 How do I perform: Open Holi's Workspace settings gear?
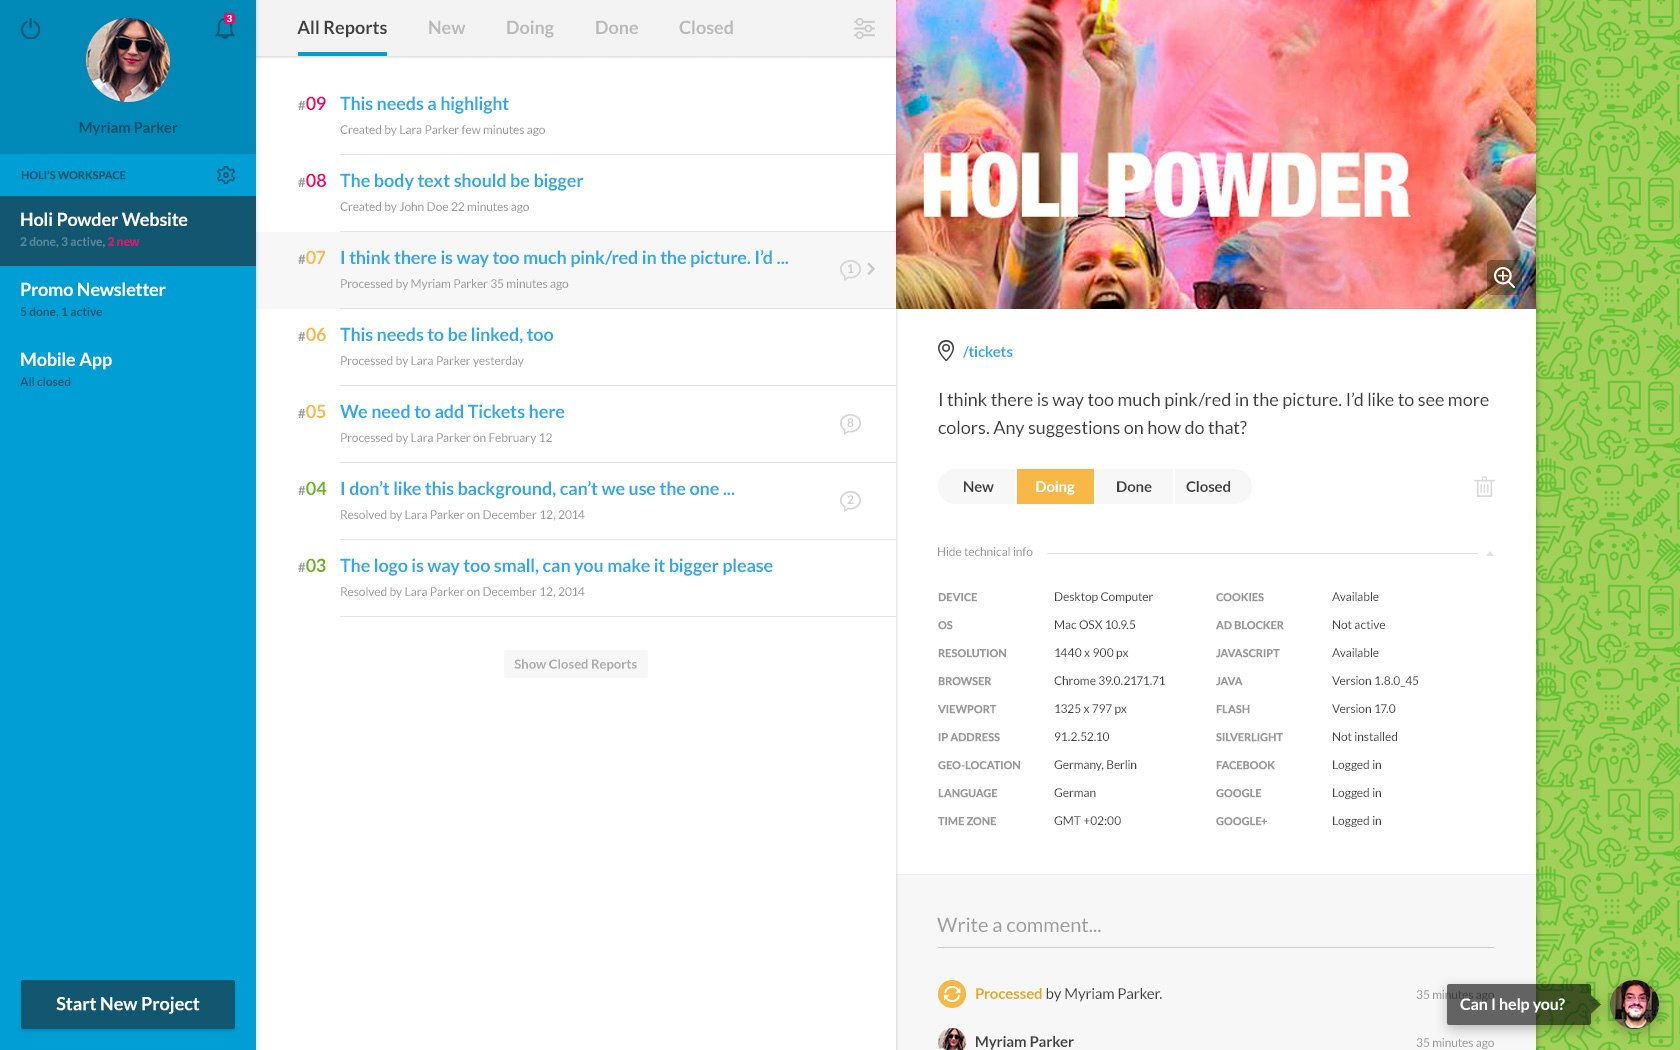tap(227, 174)
